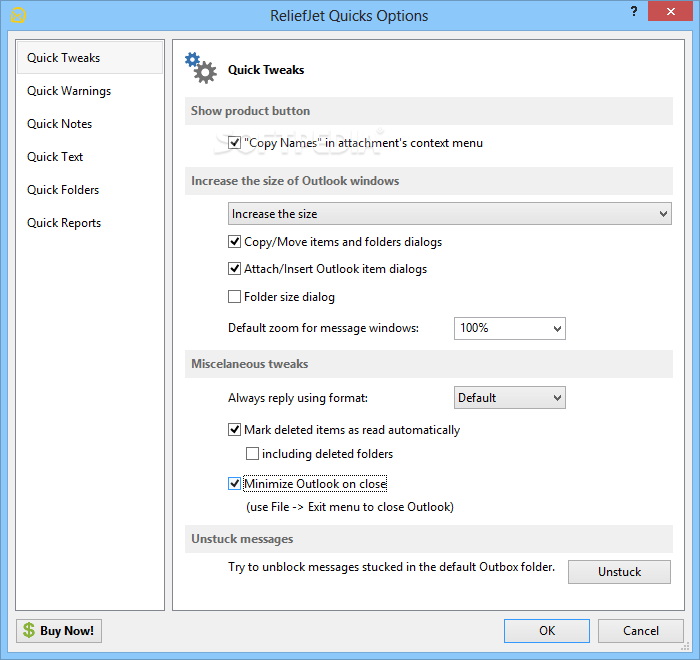Click the resize grip at dialog corner
The width and height of the screenshot is (700, 660).
686,647
